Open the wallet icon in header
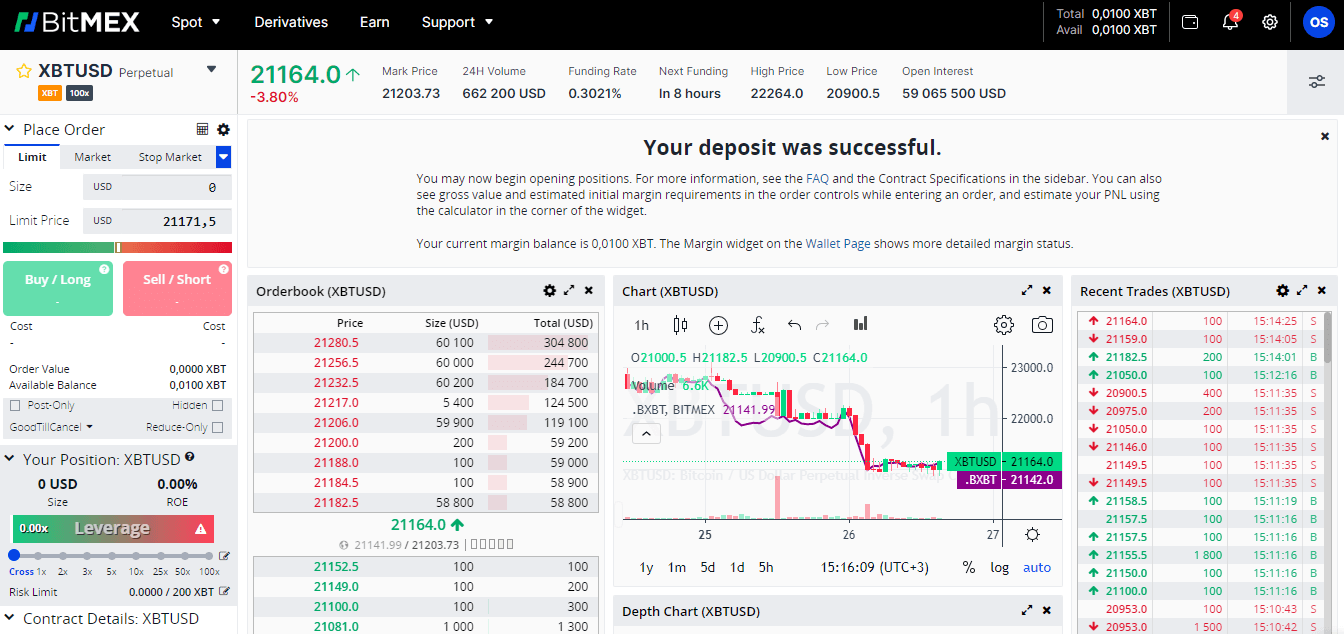 coord(1190,22)
